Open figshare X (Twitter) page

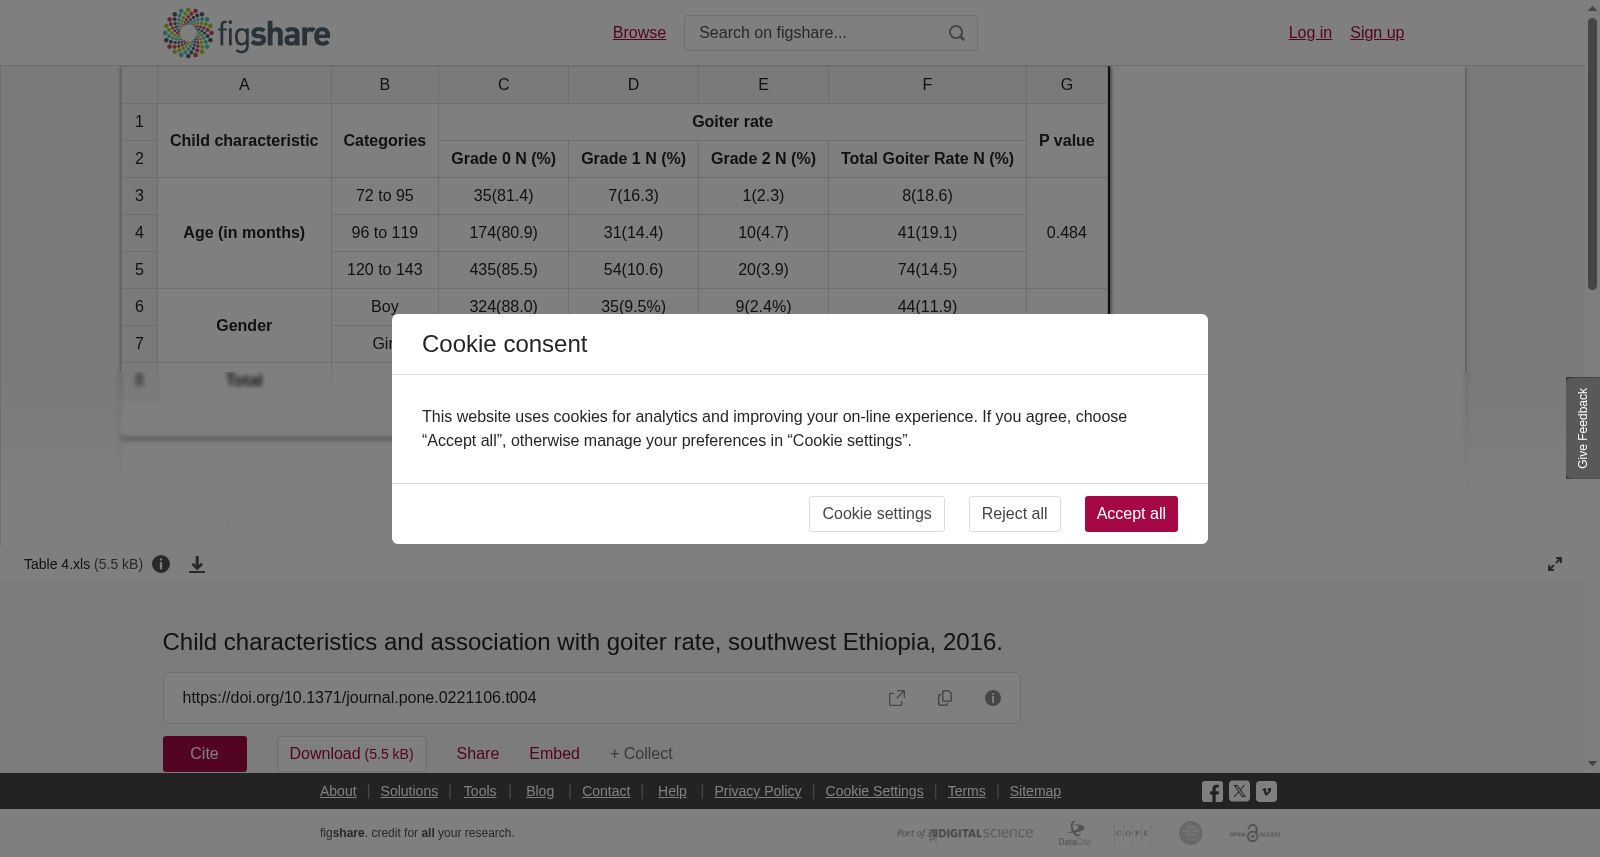click(1239, 791)
